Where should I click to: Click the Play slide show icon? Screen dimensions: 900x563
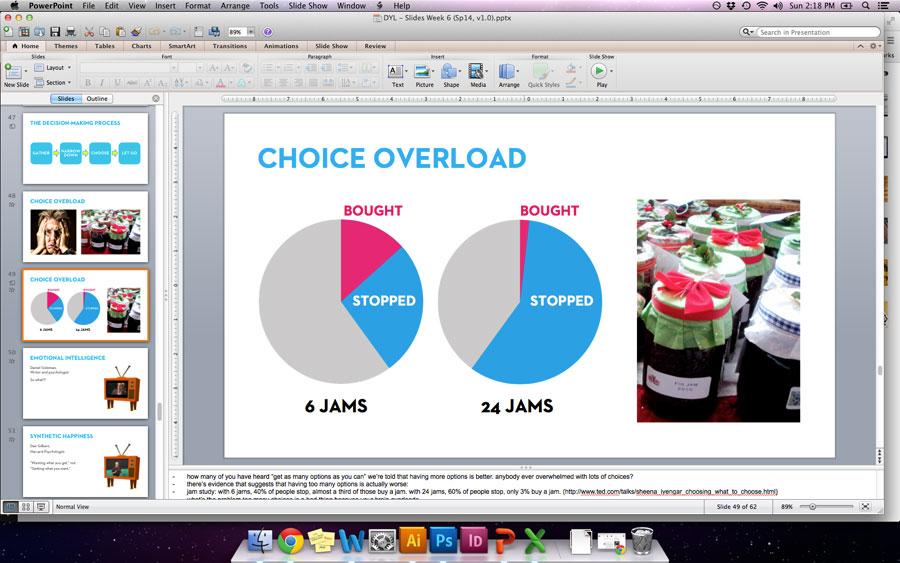pos(599,71)
